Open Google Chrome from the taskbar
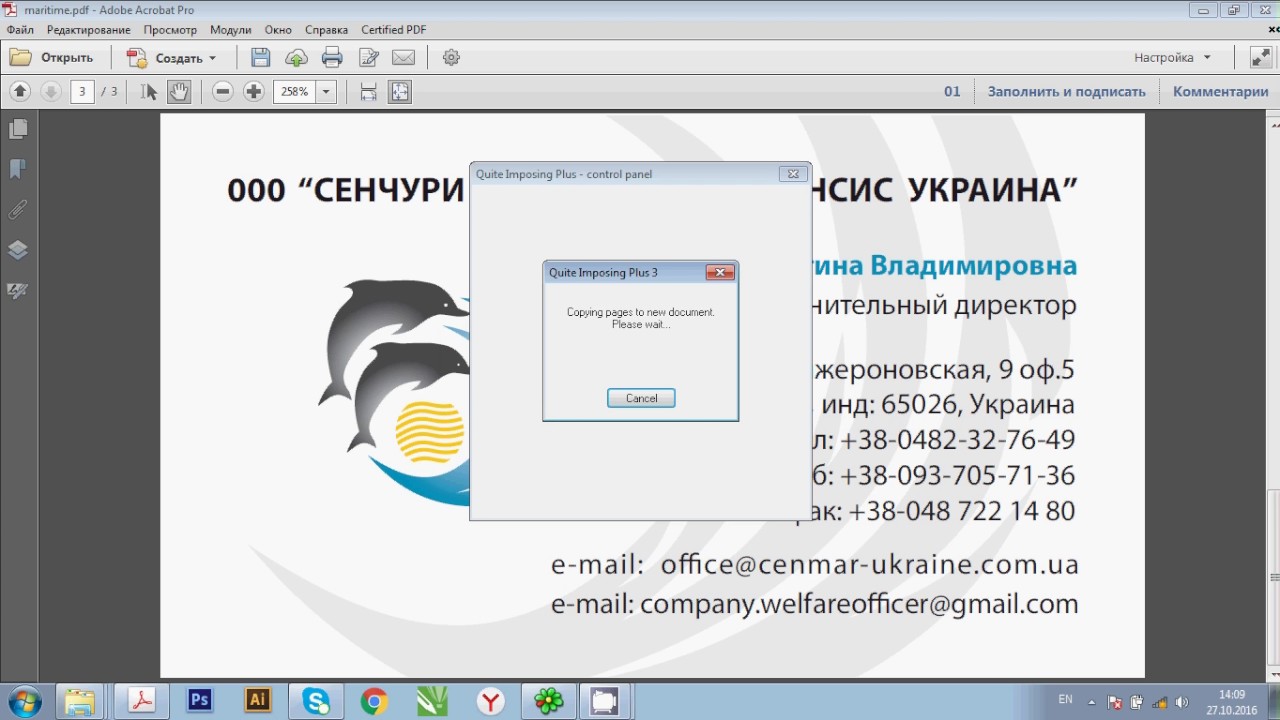Screen dimensions: 1280x720 (x=374, y=701)
